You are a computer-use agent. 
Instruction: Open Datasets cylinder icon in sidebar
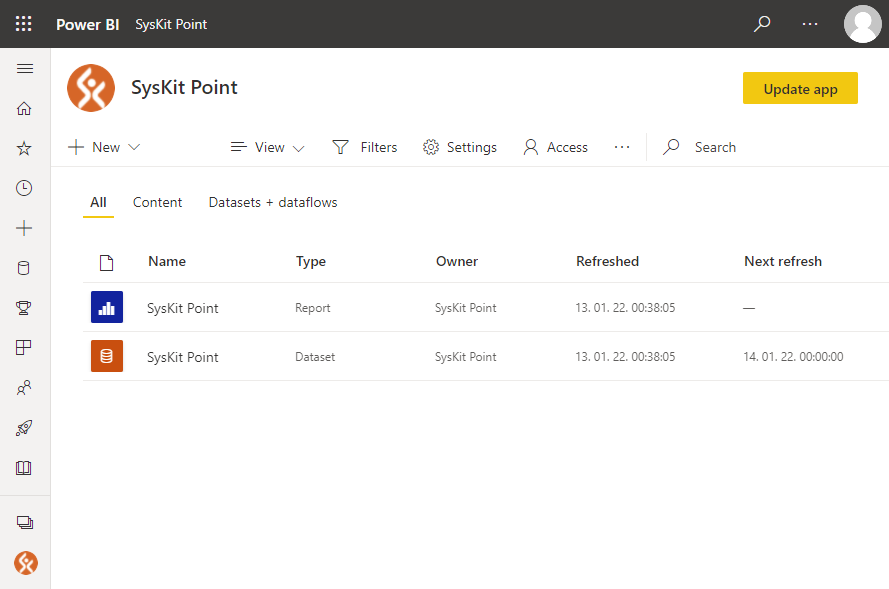click(24, 268)
